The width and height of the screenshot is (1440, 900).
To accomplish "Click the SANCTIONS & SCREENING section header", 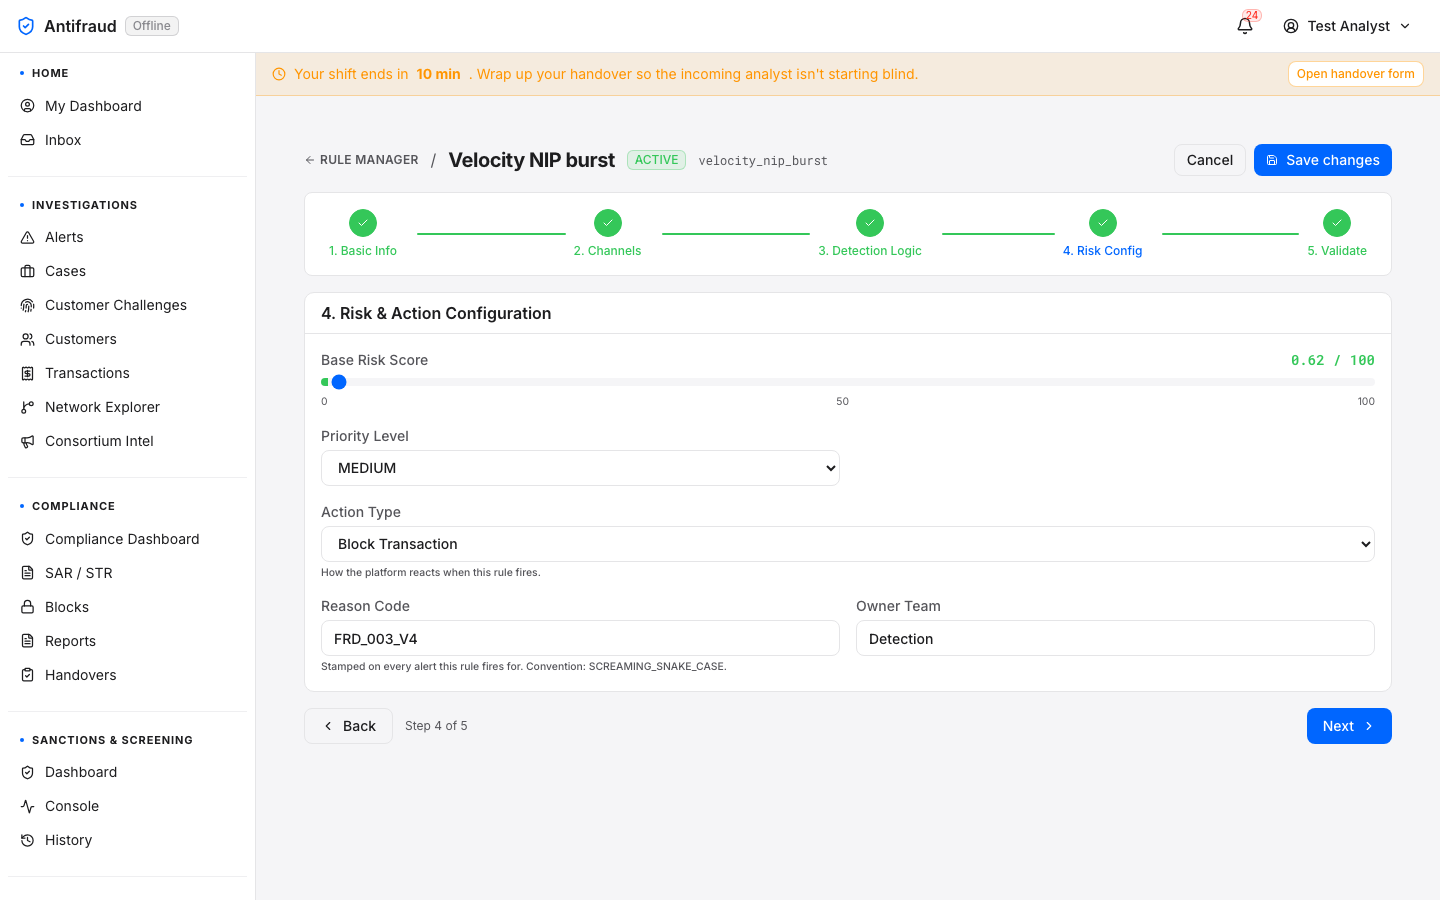I will [112, 740].
